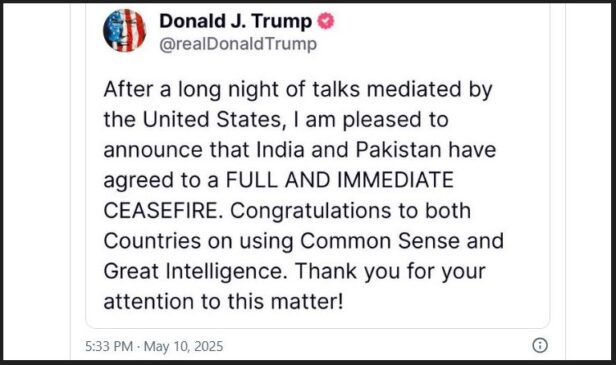Click the word Congratulations in the post

pyautogui.click(x=310, y=211)
